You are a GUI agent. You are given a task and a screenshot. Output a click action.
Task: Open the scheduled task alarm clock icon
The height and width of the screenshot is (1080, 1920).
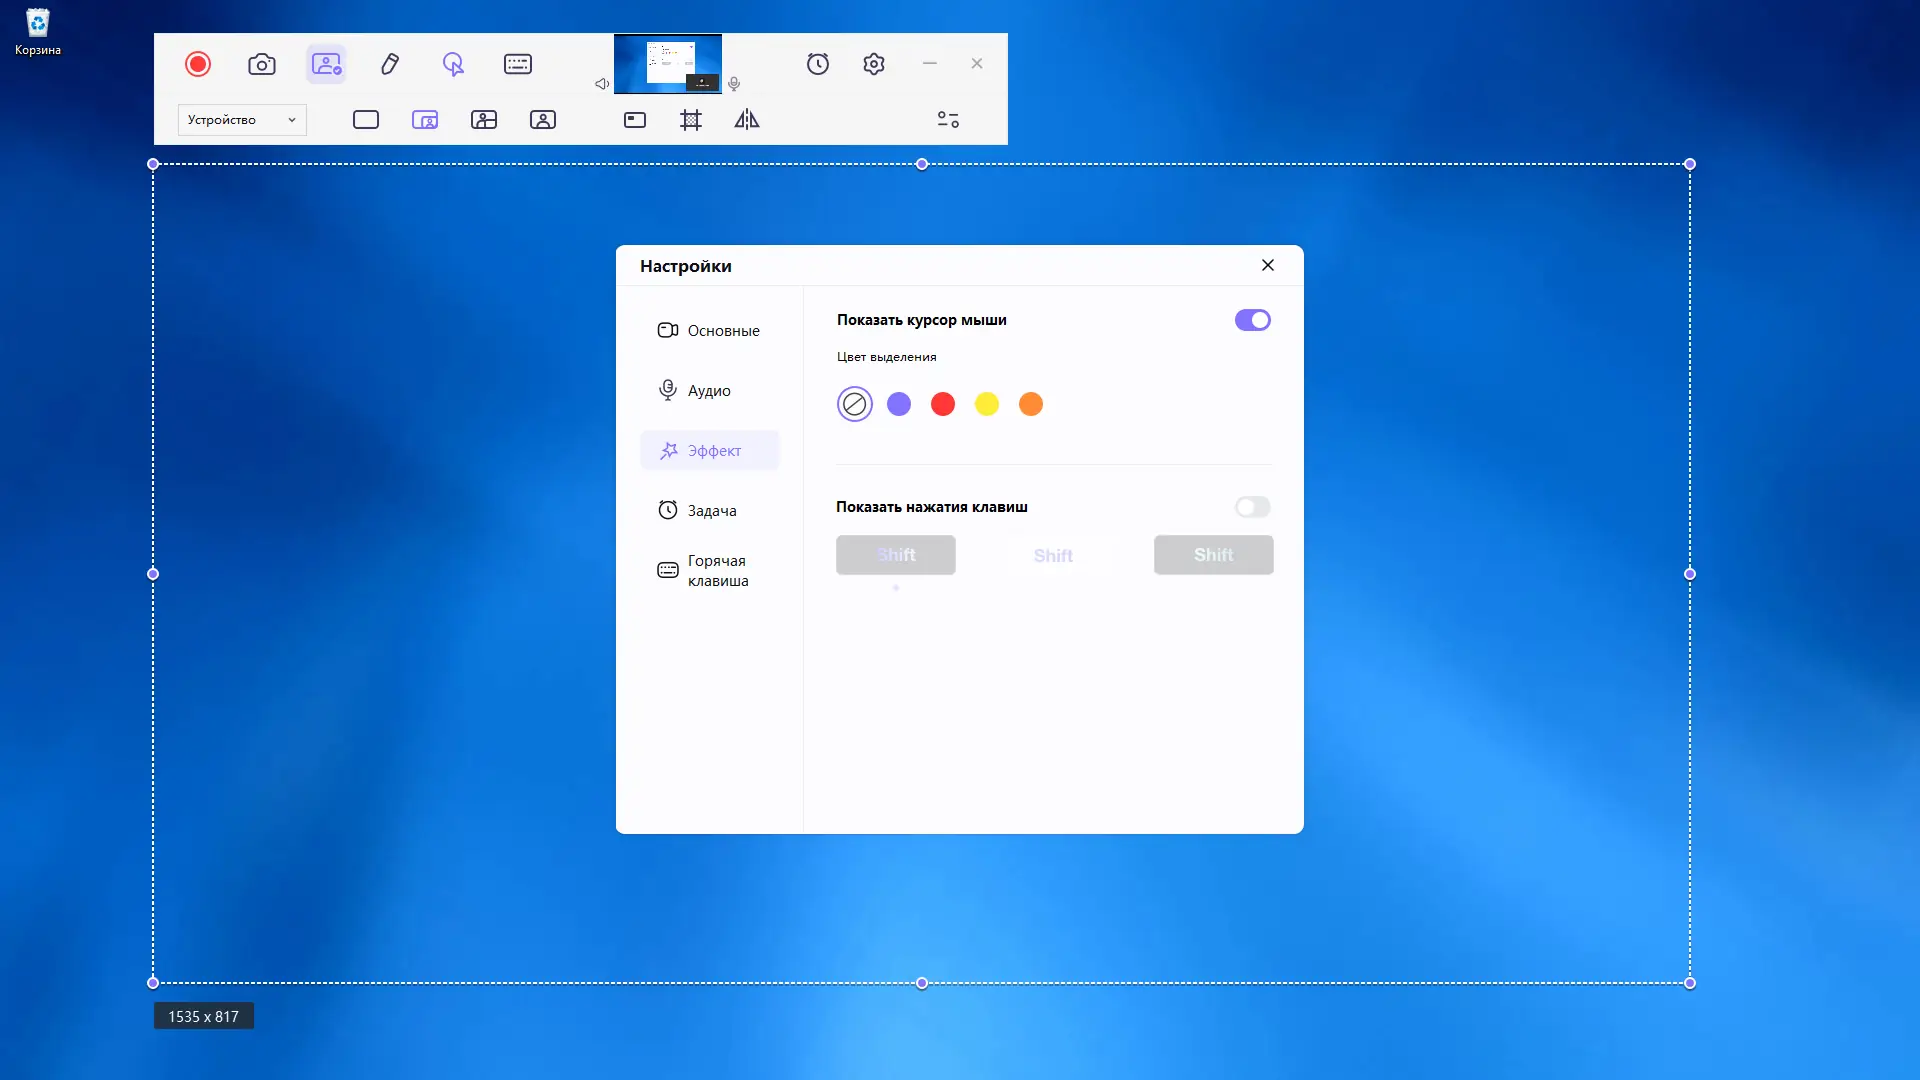point(817,64)
